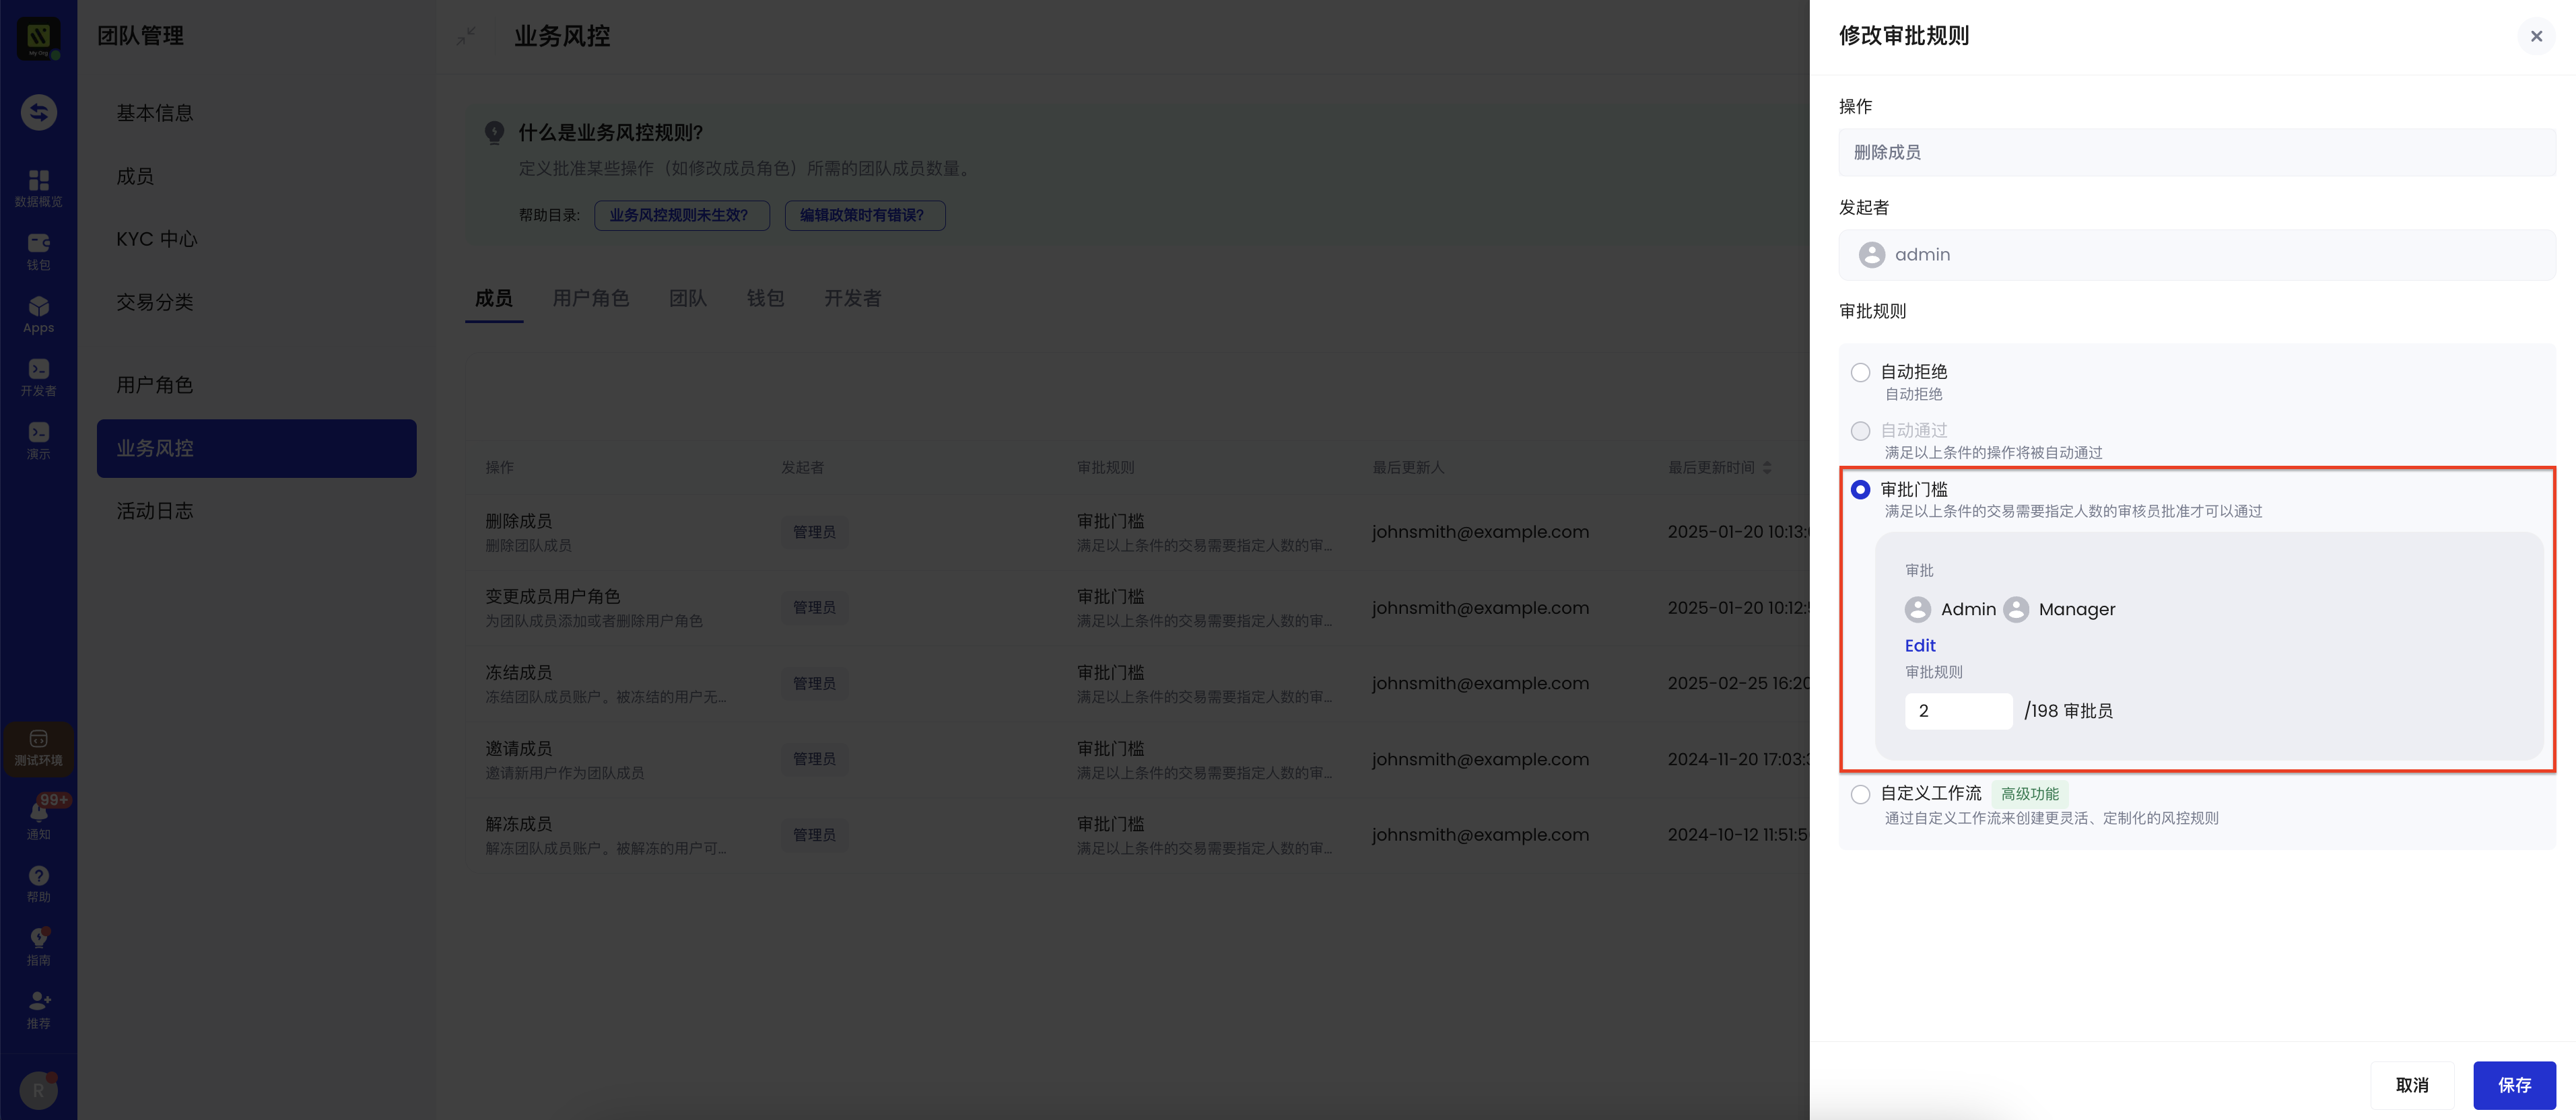Switch to the 用户角色 tab
The height and width of the screenshot is (1120, 2576).
click(x=591, y=298)
